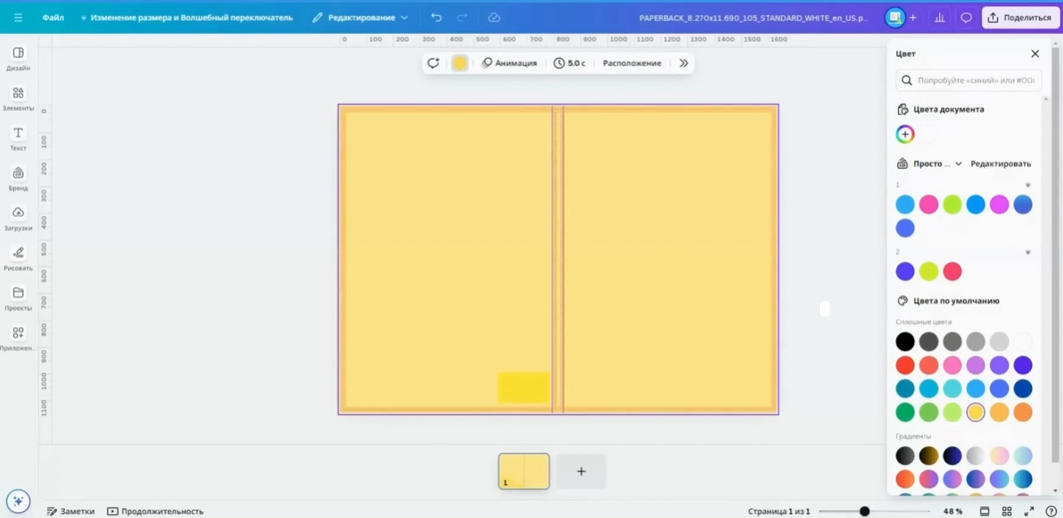Image resolution: width=1063 pixels, height=518 pixels.
Task: Enter fullscreen presentation mode
Action: [x=1029, y=511]
